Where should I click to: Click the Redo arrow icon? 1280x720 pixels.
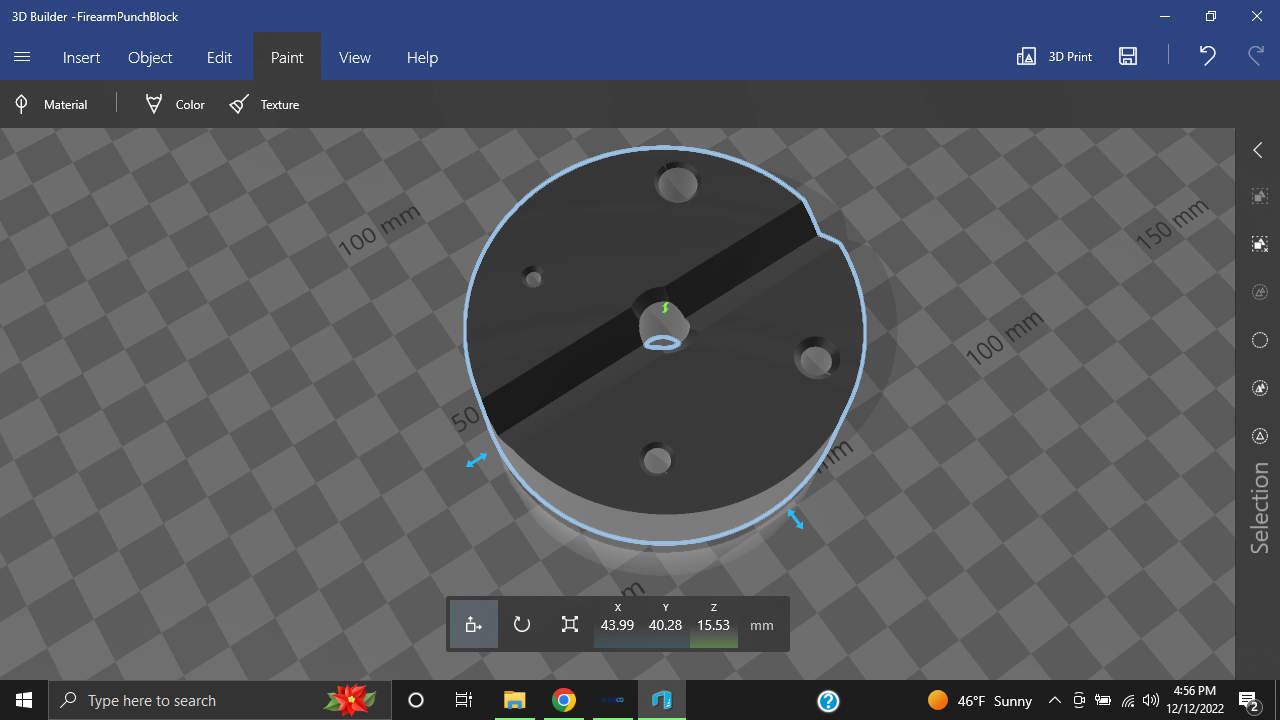click(x=1256, y=56)
